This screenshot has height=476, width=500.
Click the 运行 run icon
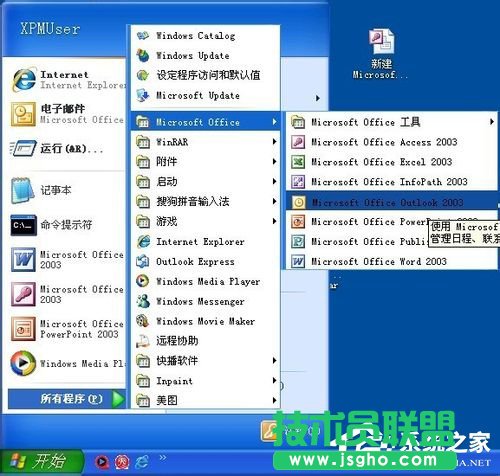(x=23, y=149)
